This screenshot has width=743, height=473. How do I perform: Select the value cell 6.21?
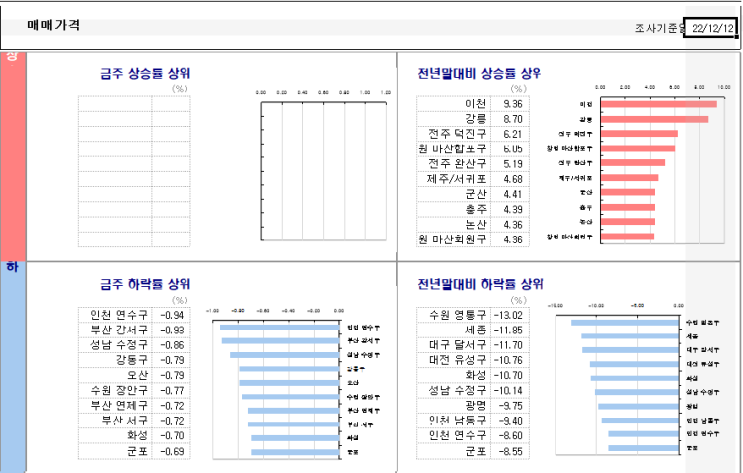point(510,134)
